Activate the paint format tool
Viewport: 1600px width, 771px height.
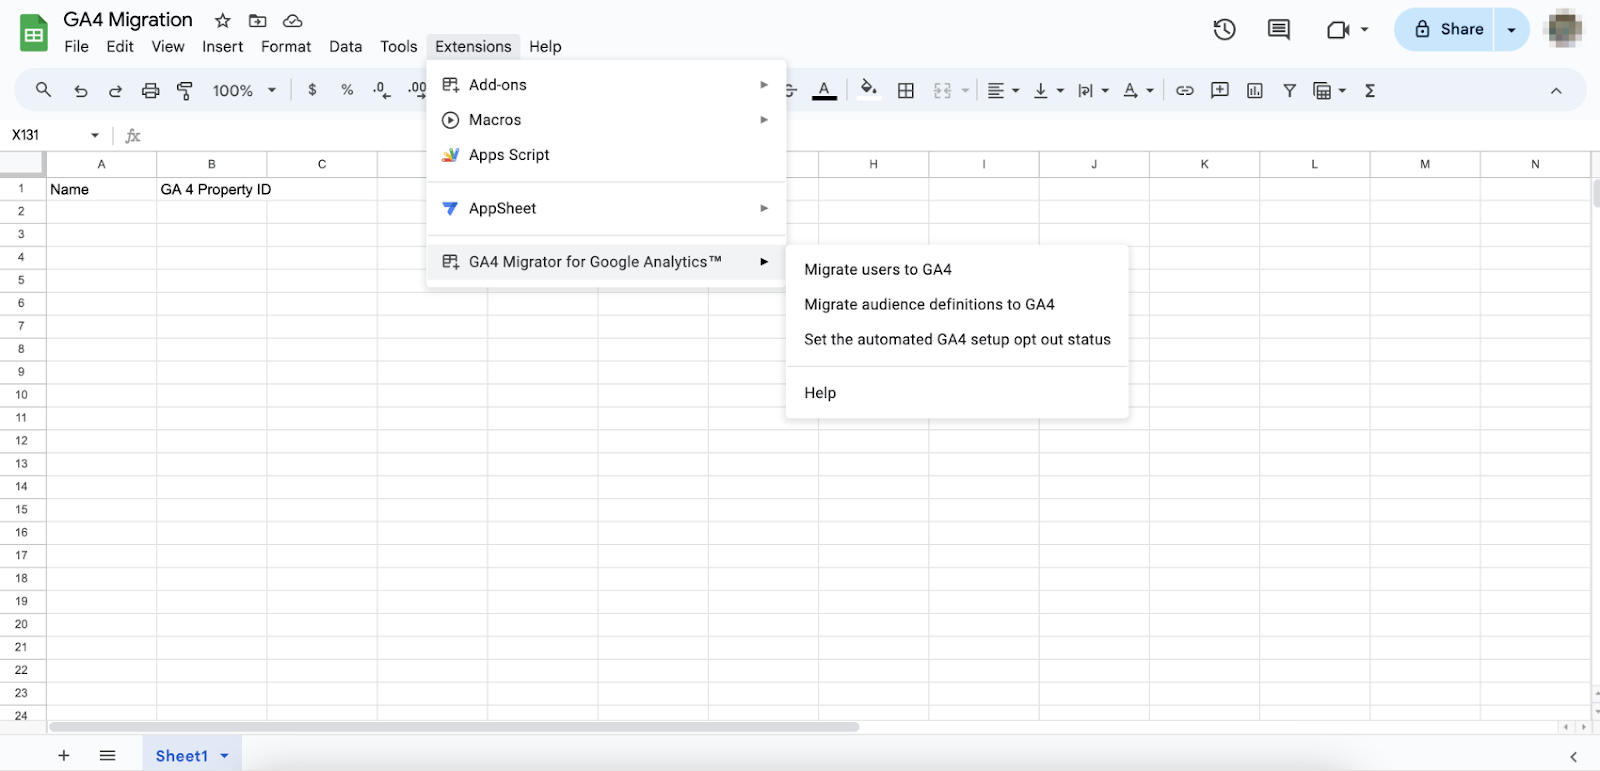185,91
